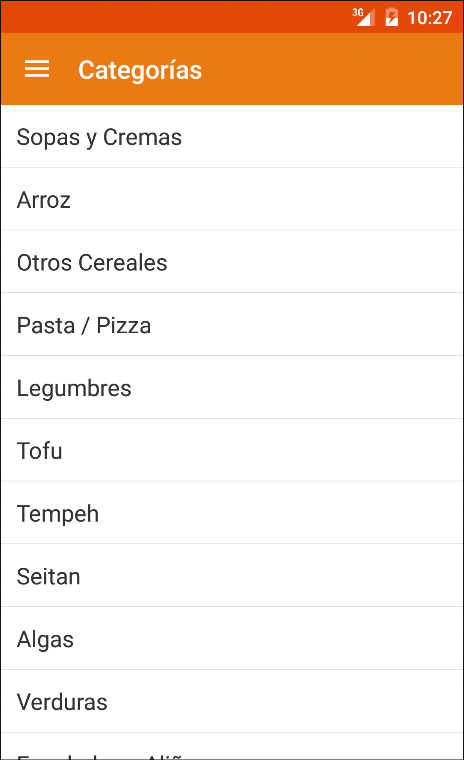Image resolution: width=464 pixels, height=760 pixels.
Task: Select Algas in the category list
Action: click(x=232, y=638)
